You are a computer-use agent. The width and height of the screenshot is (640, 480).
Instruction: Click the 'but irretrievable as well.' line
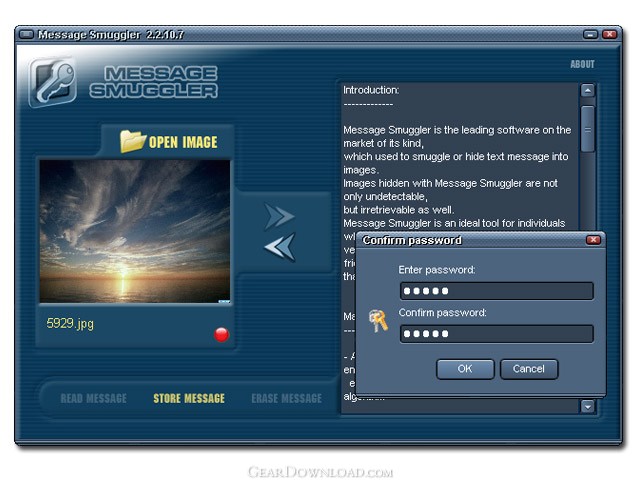(398, 210)
